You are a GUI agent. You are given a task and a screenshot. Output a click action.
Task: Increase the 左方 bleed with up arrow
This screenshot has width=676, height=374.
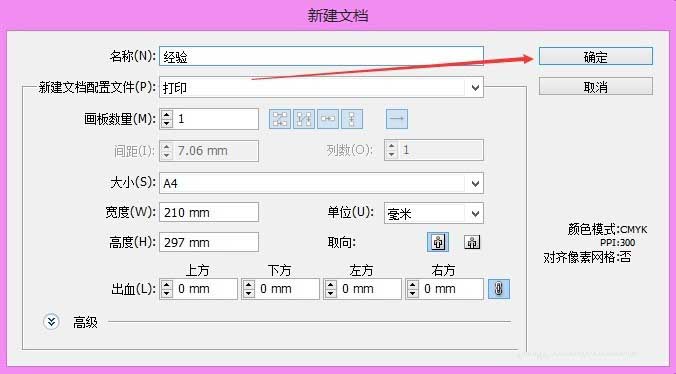tap(331, 284)
